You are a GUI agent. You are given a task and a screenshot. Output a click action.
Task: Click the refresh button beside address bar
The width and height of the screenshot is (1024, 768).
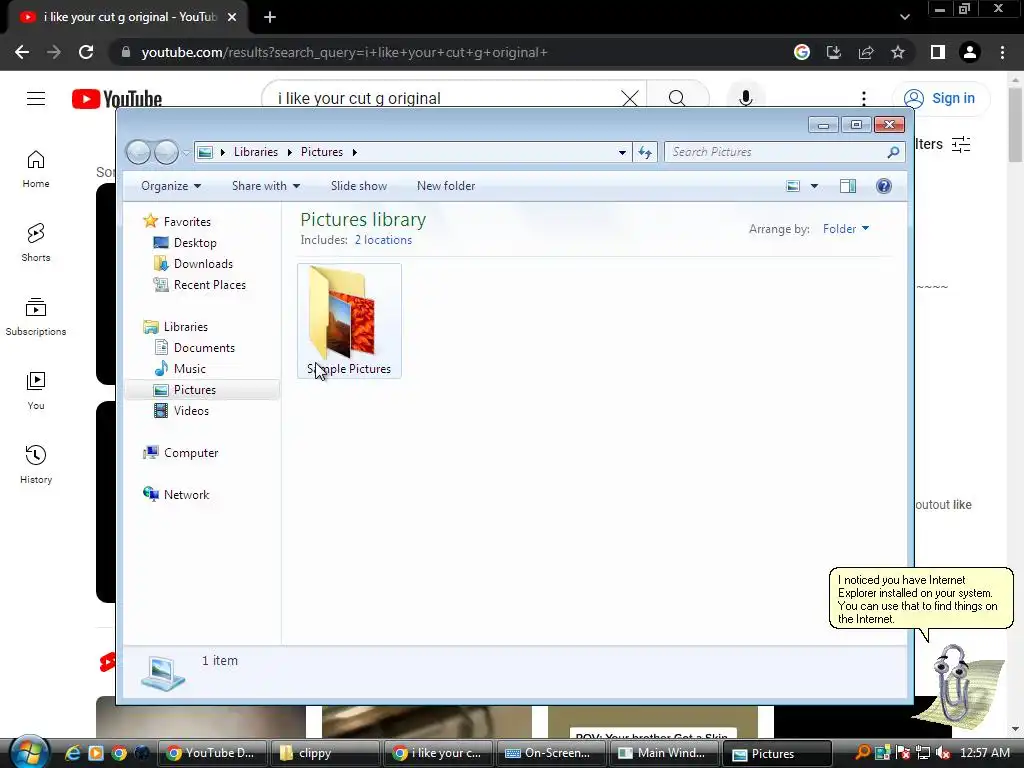(645, 152)
